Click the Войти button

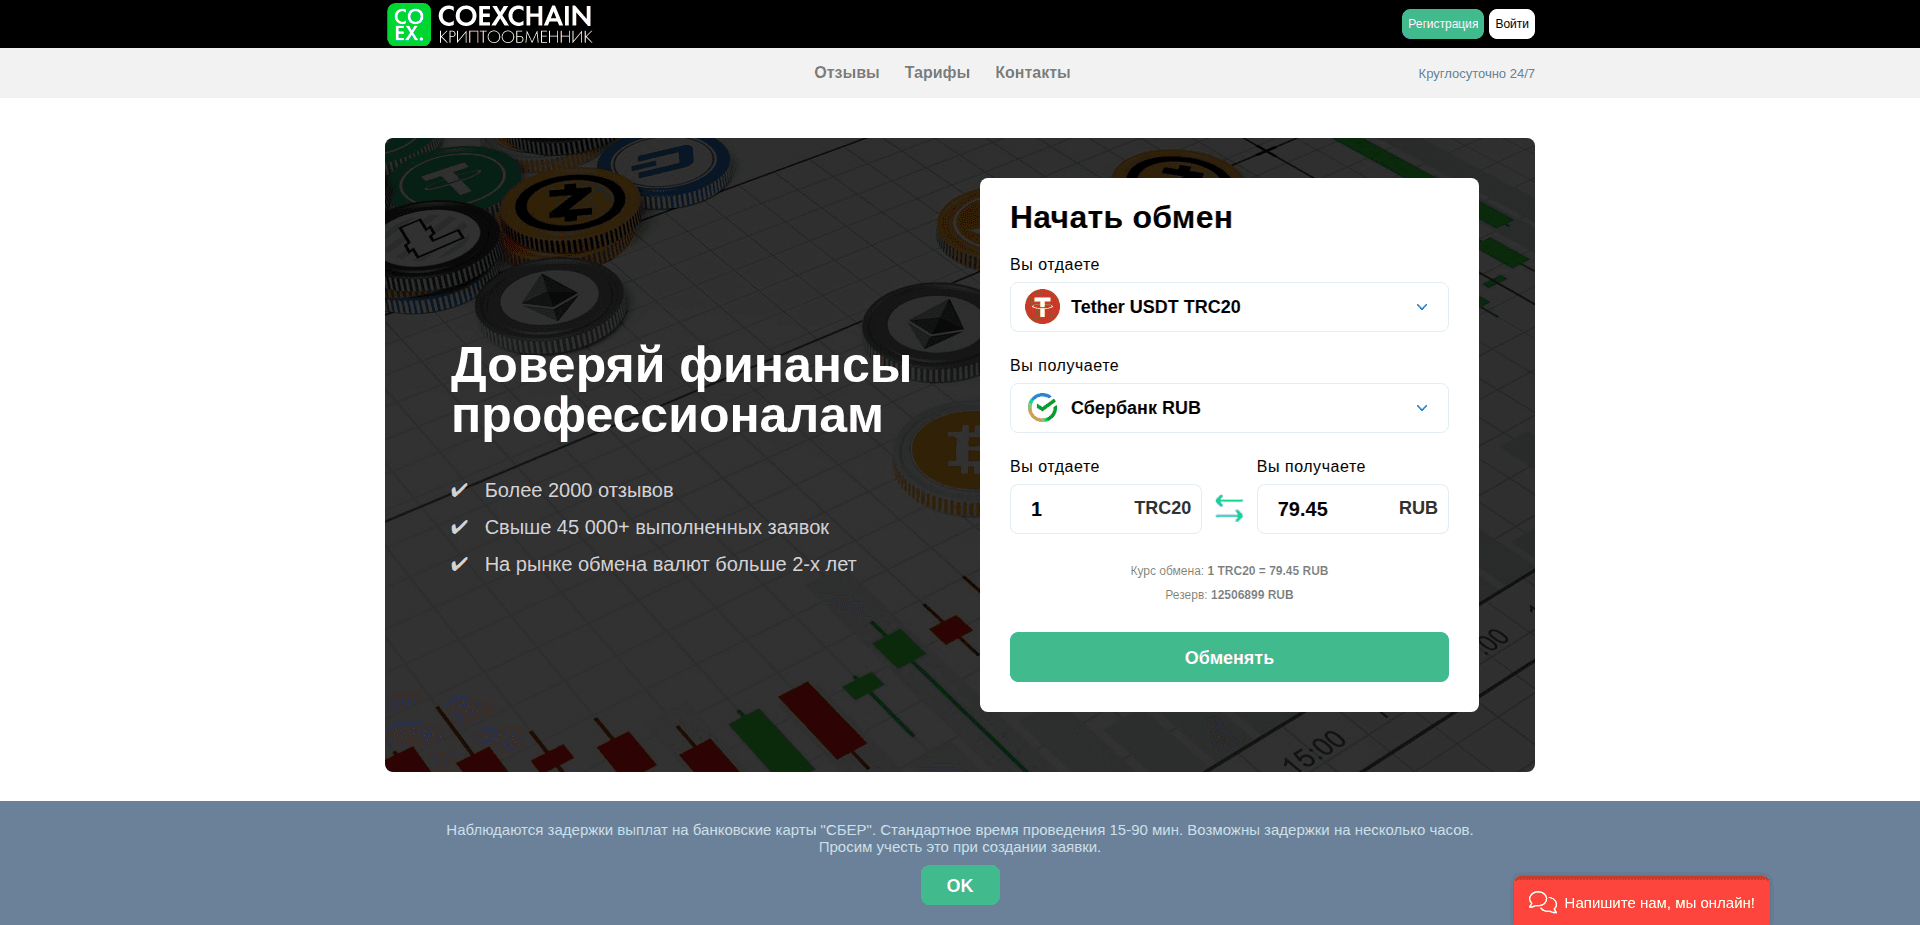tap(1511, 23)
